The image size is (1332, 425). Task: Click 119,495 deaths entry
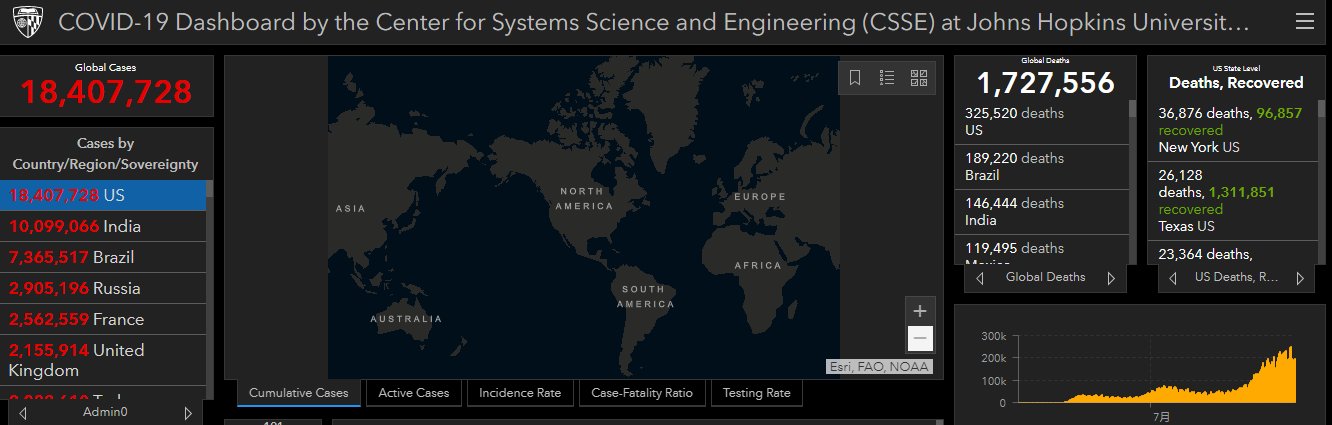(x=1042, y=250)
